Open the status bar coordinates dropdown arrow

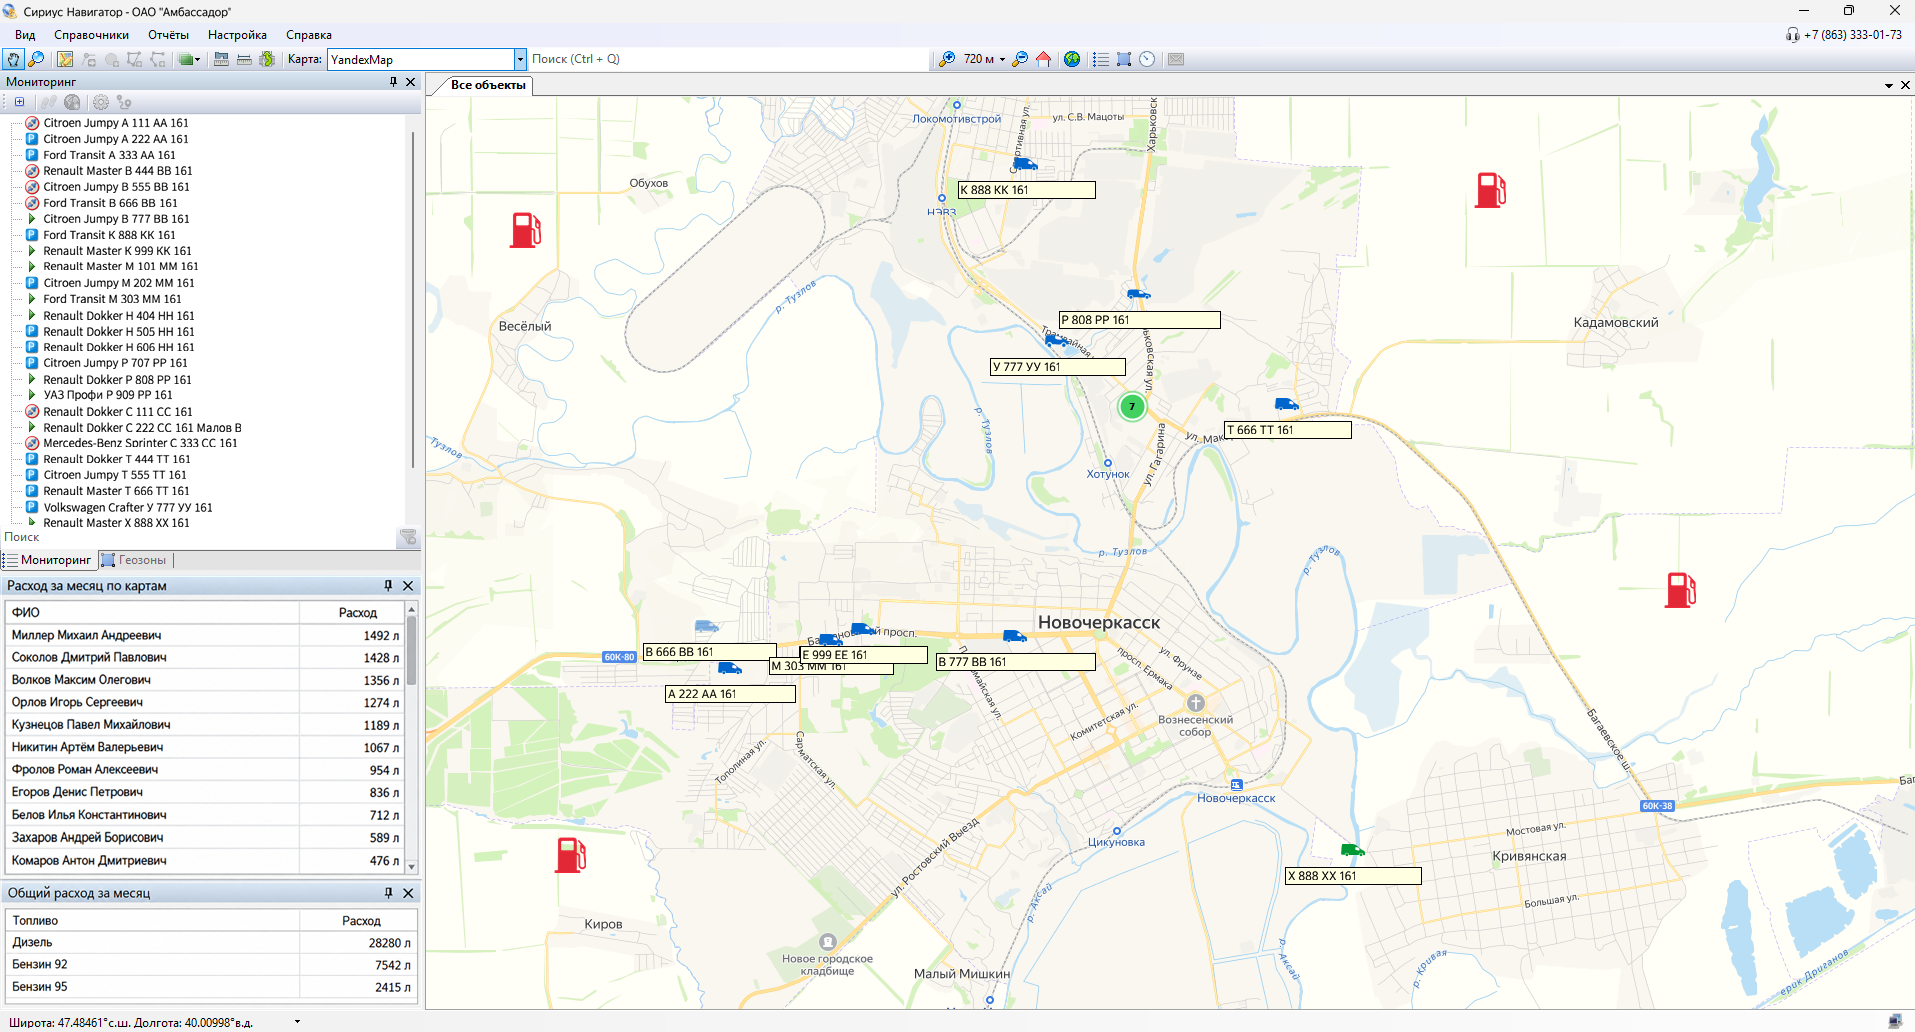pos(297,1022)
